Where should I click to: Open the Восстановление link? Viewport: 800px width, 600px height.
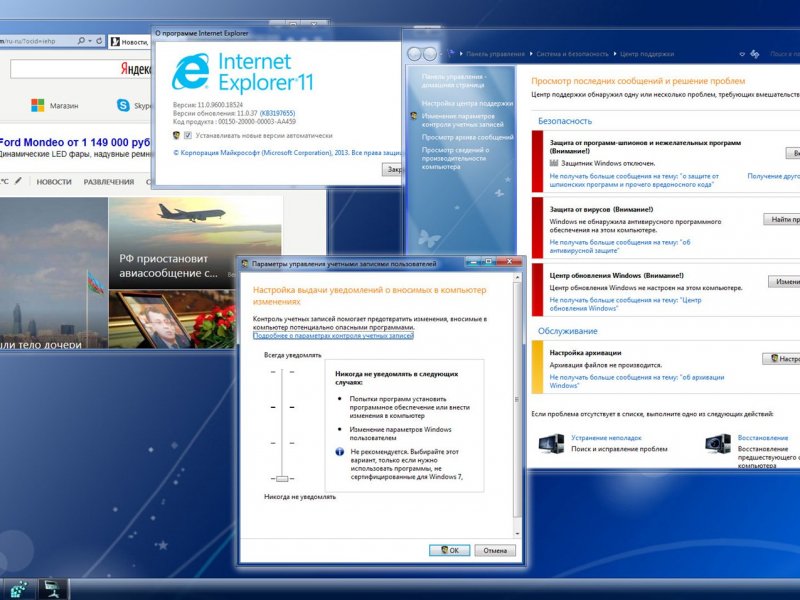coord(763,438)
